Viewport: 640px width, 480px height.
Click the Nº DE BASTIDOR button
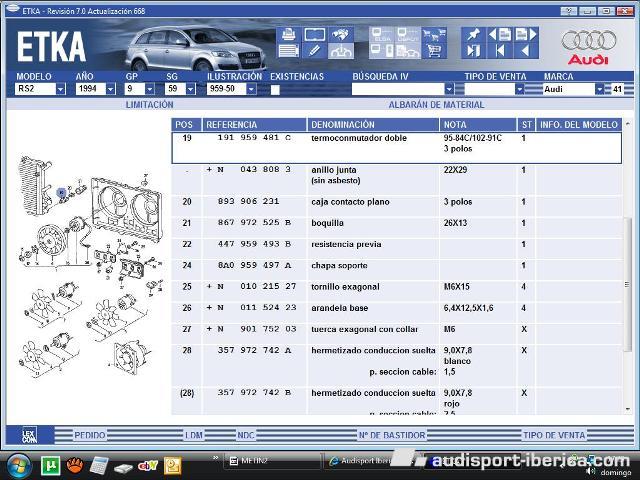pos(392,435)
